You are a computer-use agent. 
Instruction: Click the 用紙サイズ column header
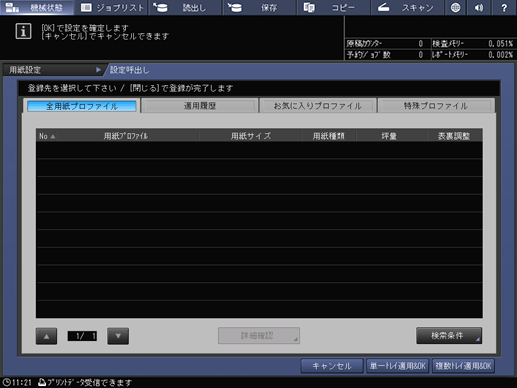[251, 136]
